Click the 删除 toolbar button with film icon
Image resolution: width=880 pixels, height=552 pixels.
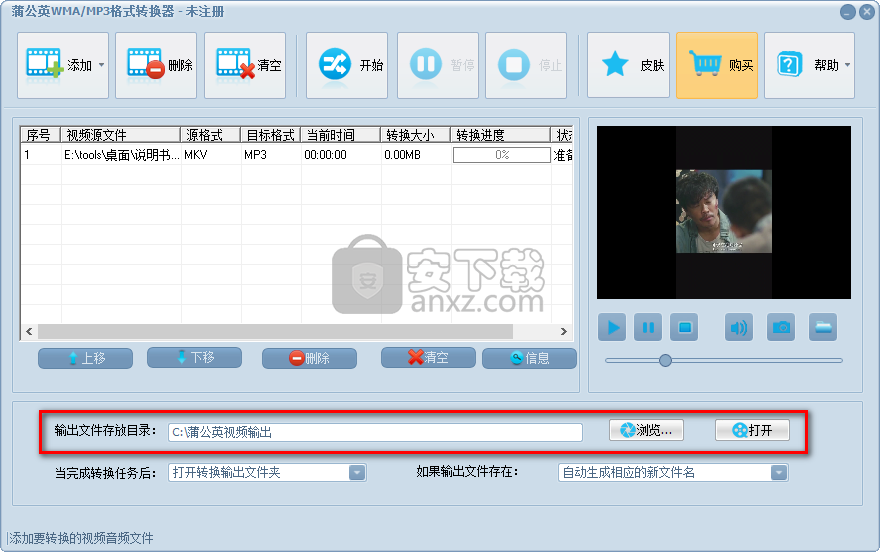click(156, 65)
